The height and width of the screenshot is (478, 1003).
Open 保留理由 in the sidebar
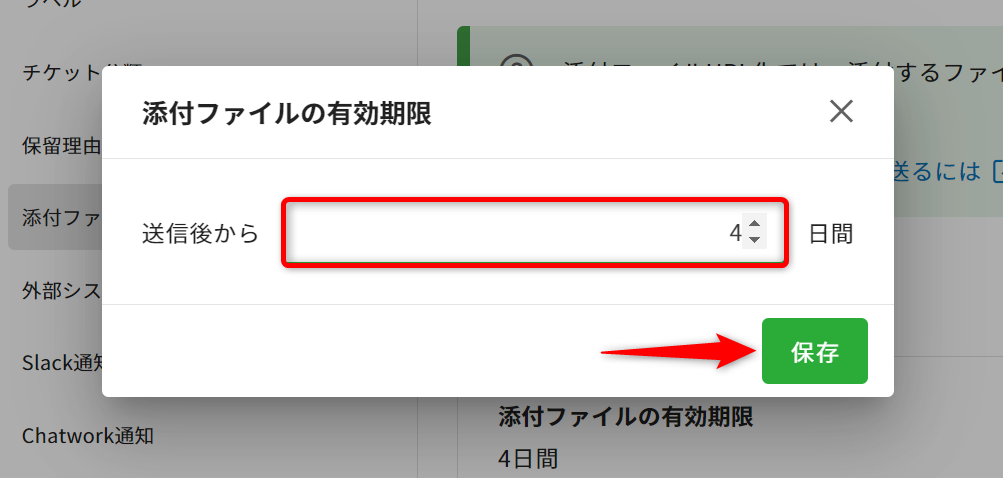click(61, 145)
